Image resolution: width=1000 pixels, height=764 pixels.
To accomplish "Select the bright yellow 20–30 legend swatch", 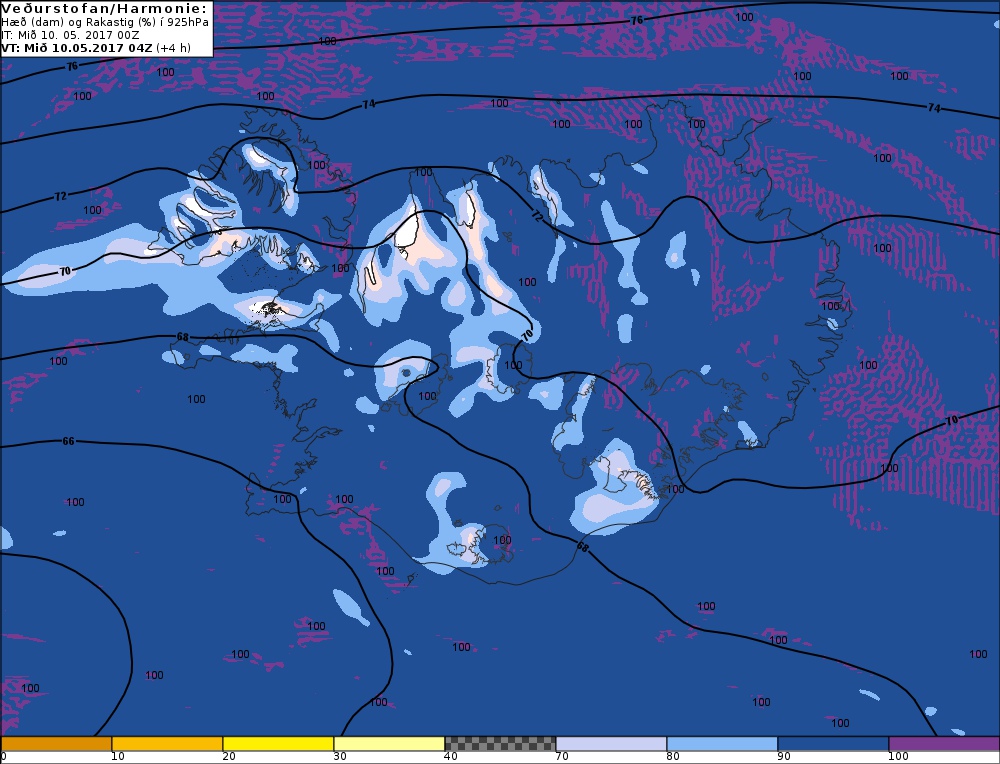I will [278, 744].
